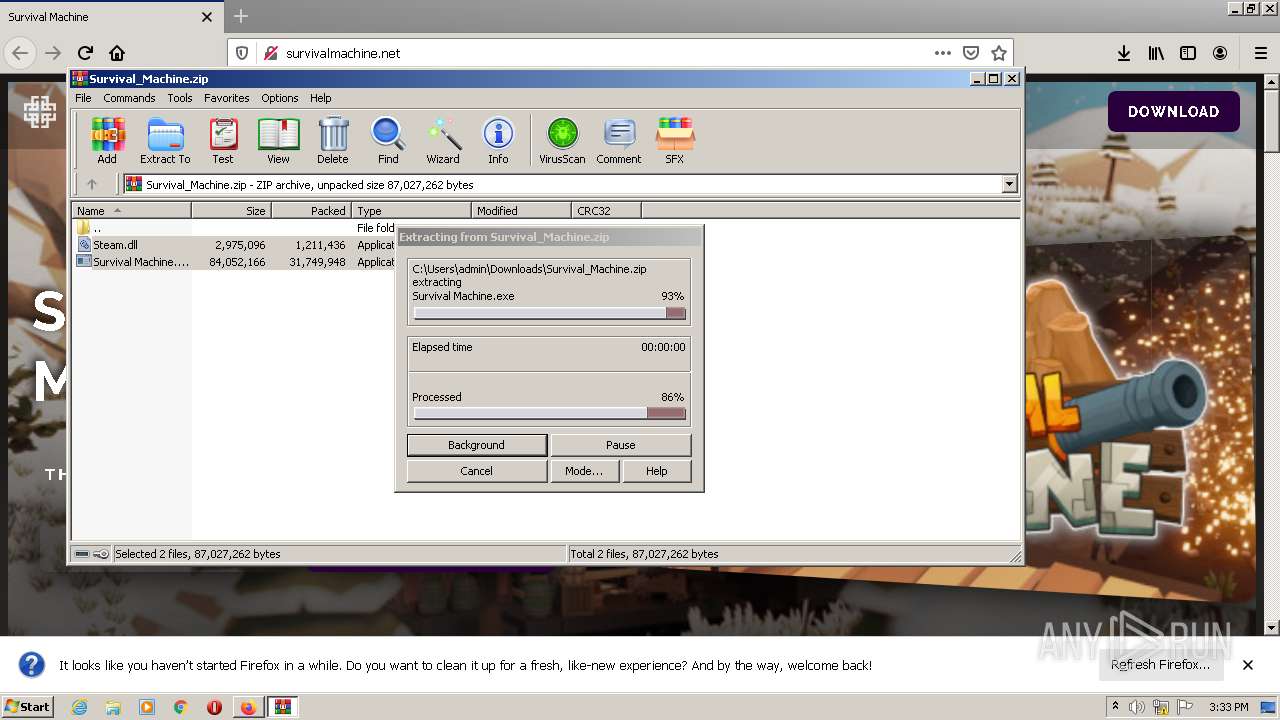
Task: Open the Help menu in WinRAR
Action: [320, 98]
